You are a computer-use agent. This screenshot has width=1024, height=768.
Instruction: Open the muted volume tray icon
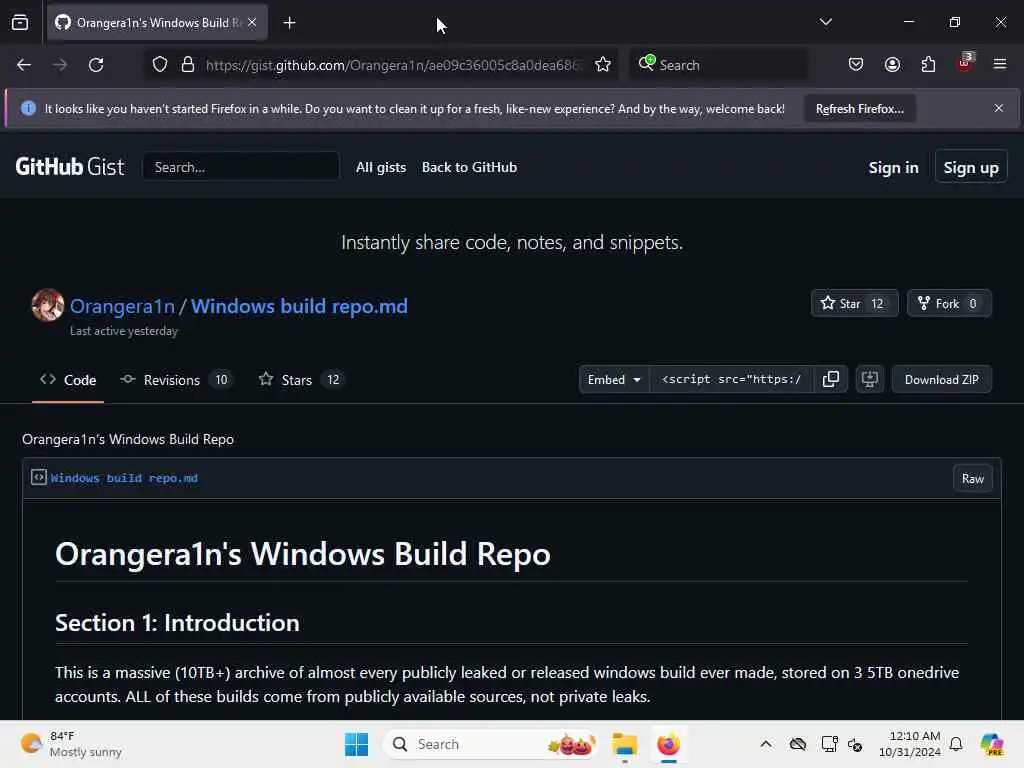pos(855,744)
